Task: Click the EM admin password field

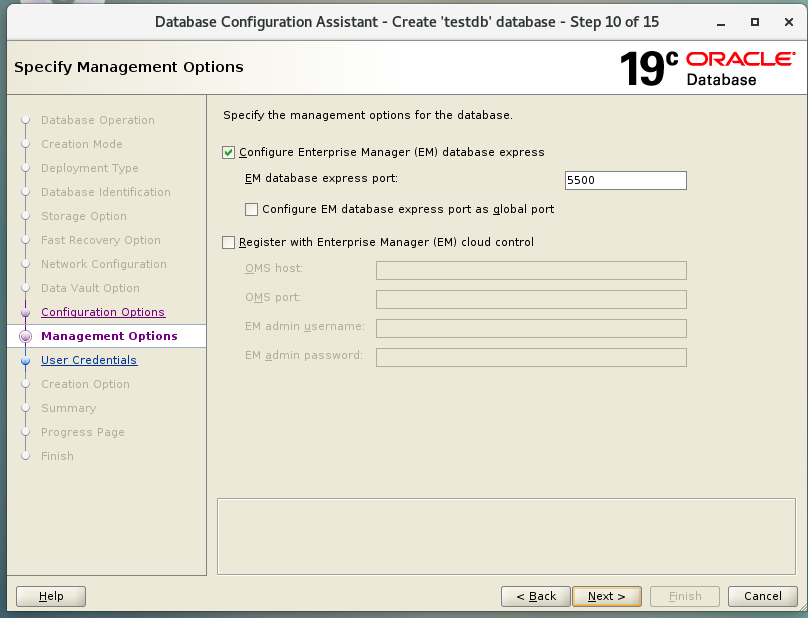Action: [x=531, y=357]
